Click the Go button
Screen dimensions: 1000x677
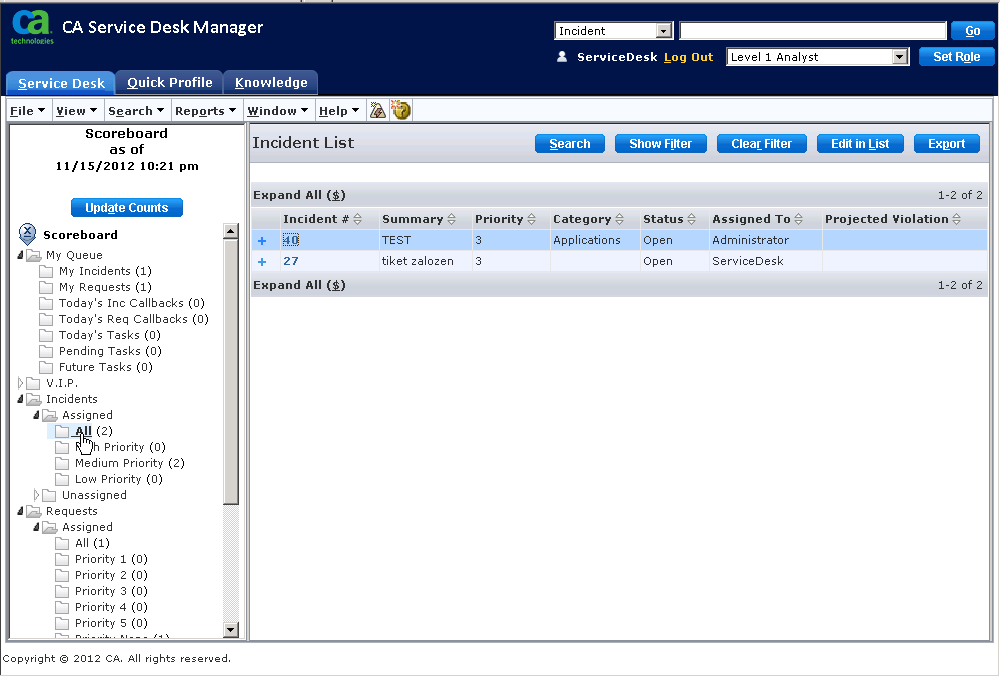[972, 31]
